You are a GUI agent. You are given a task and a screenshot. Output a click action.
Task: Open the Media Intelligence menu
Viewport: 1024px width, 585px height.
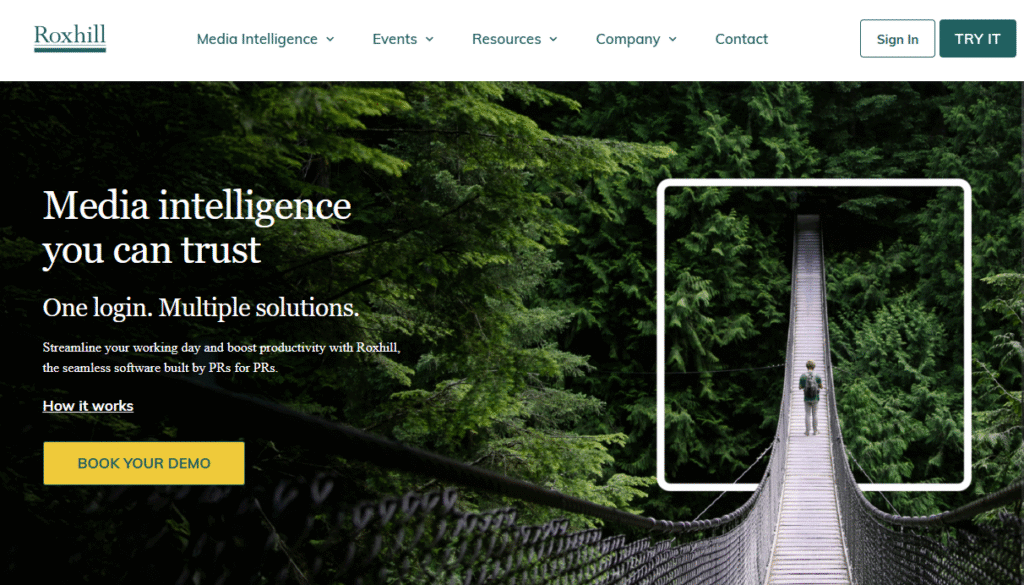[x=257, y=39]
